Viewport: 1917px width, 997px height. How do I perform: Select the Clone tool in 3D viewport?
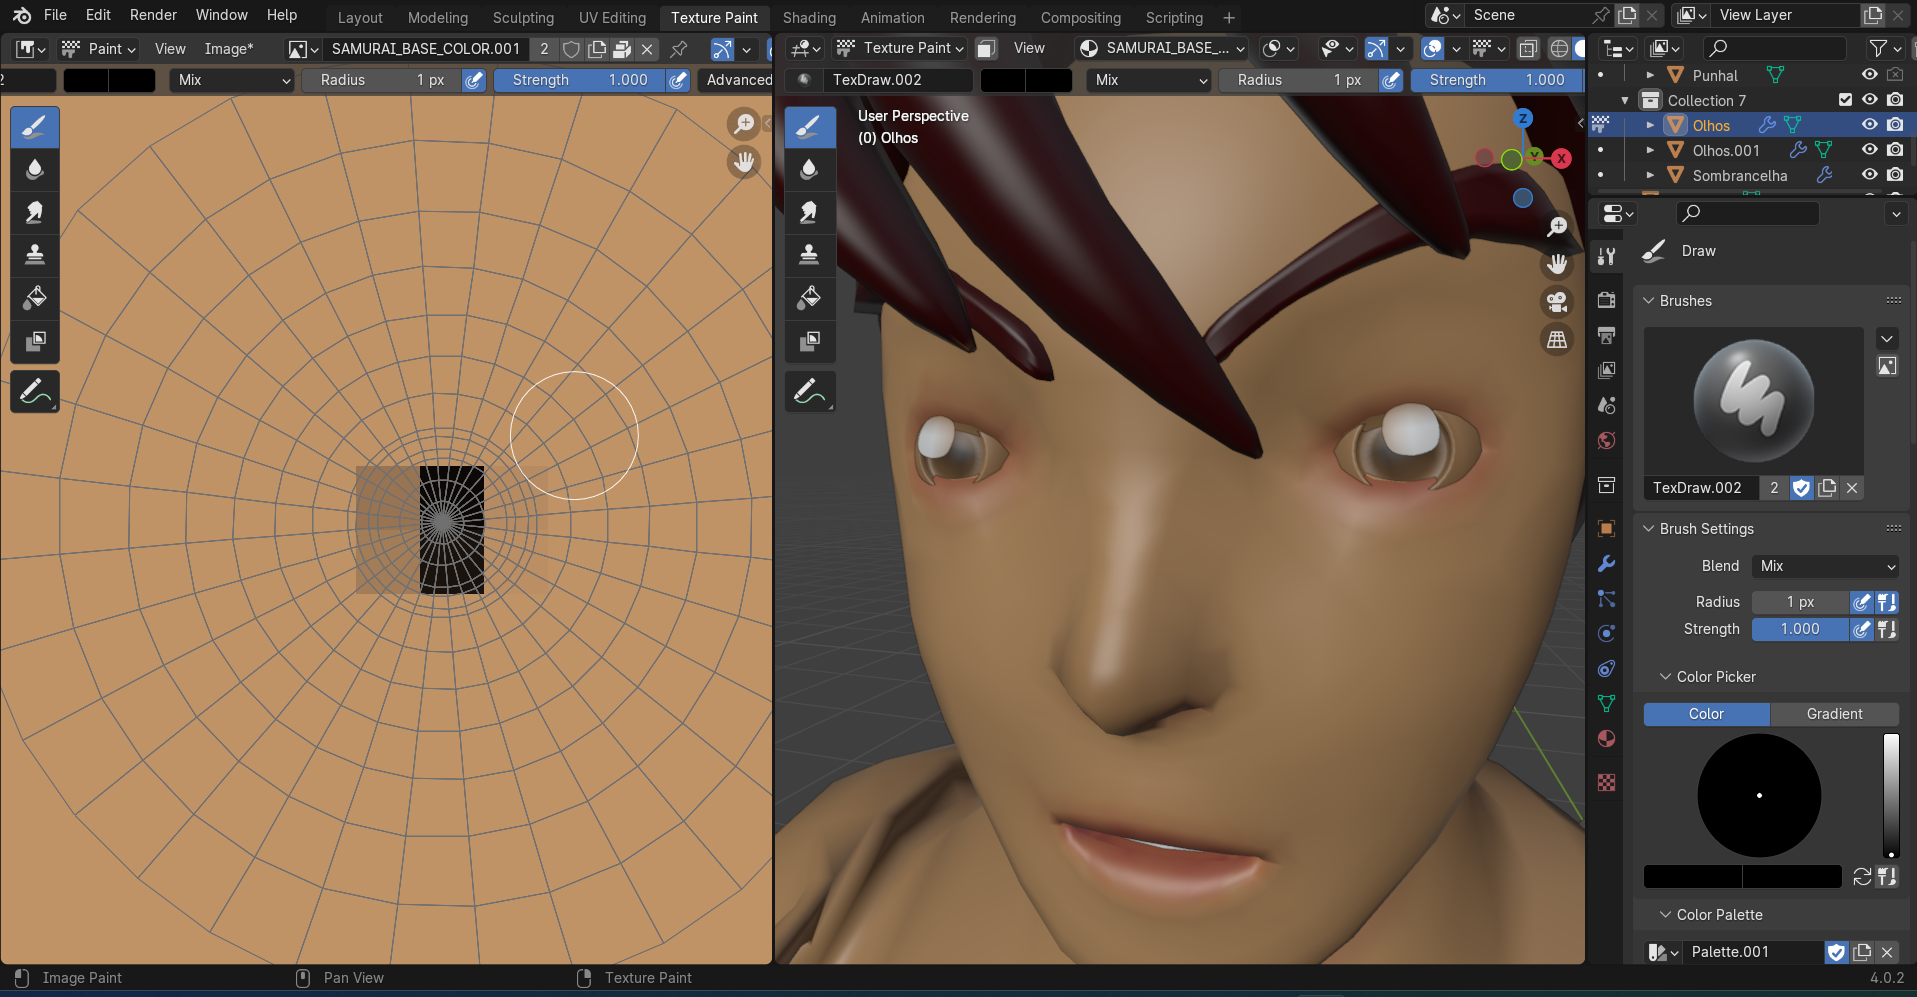tap(810, 254)
